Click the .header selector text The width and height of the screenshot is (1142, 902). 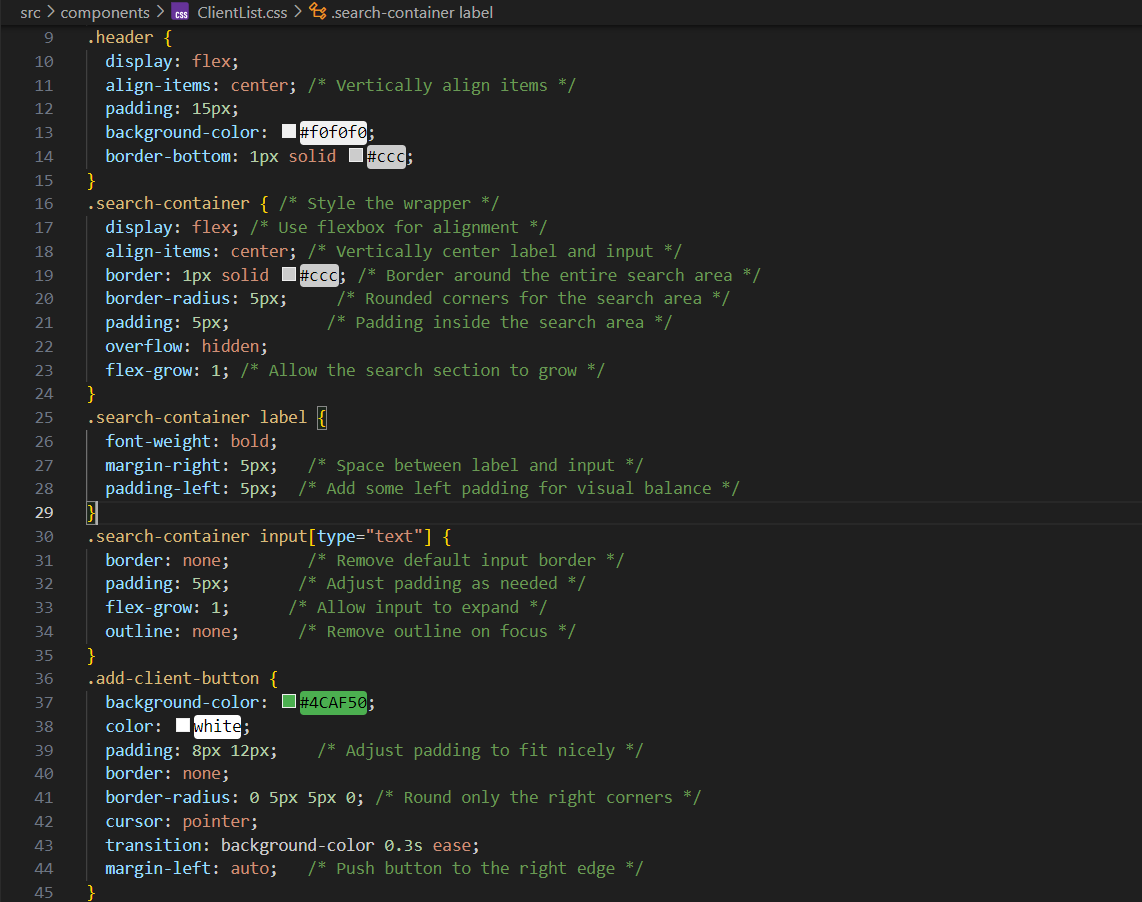point(120,38)
